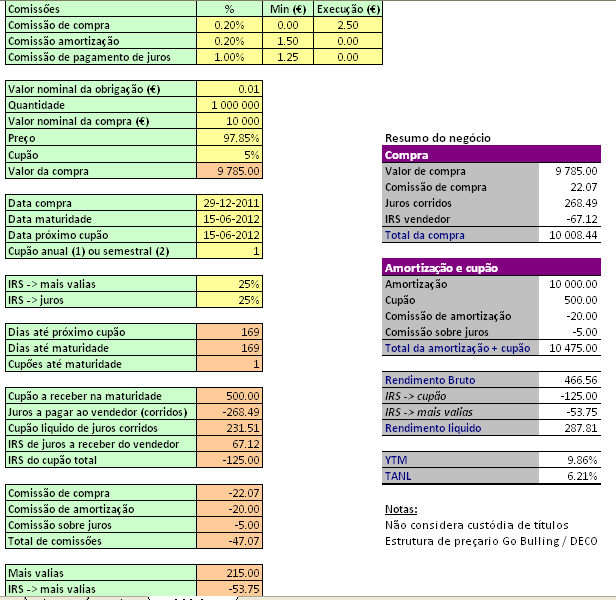This screenshot has width=616, height=600.
Task: Click the Rendimento Bruto label
Action: (460, 380)
